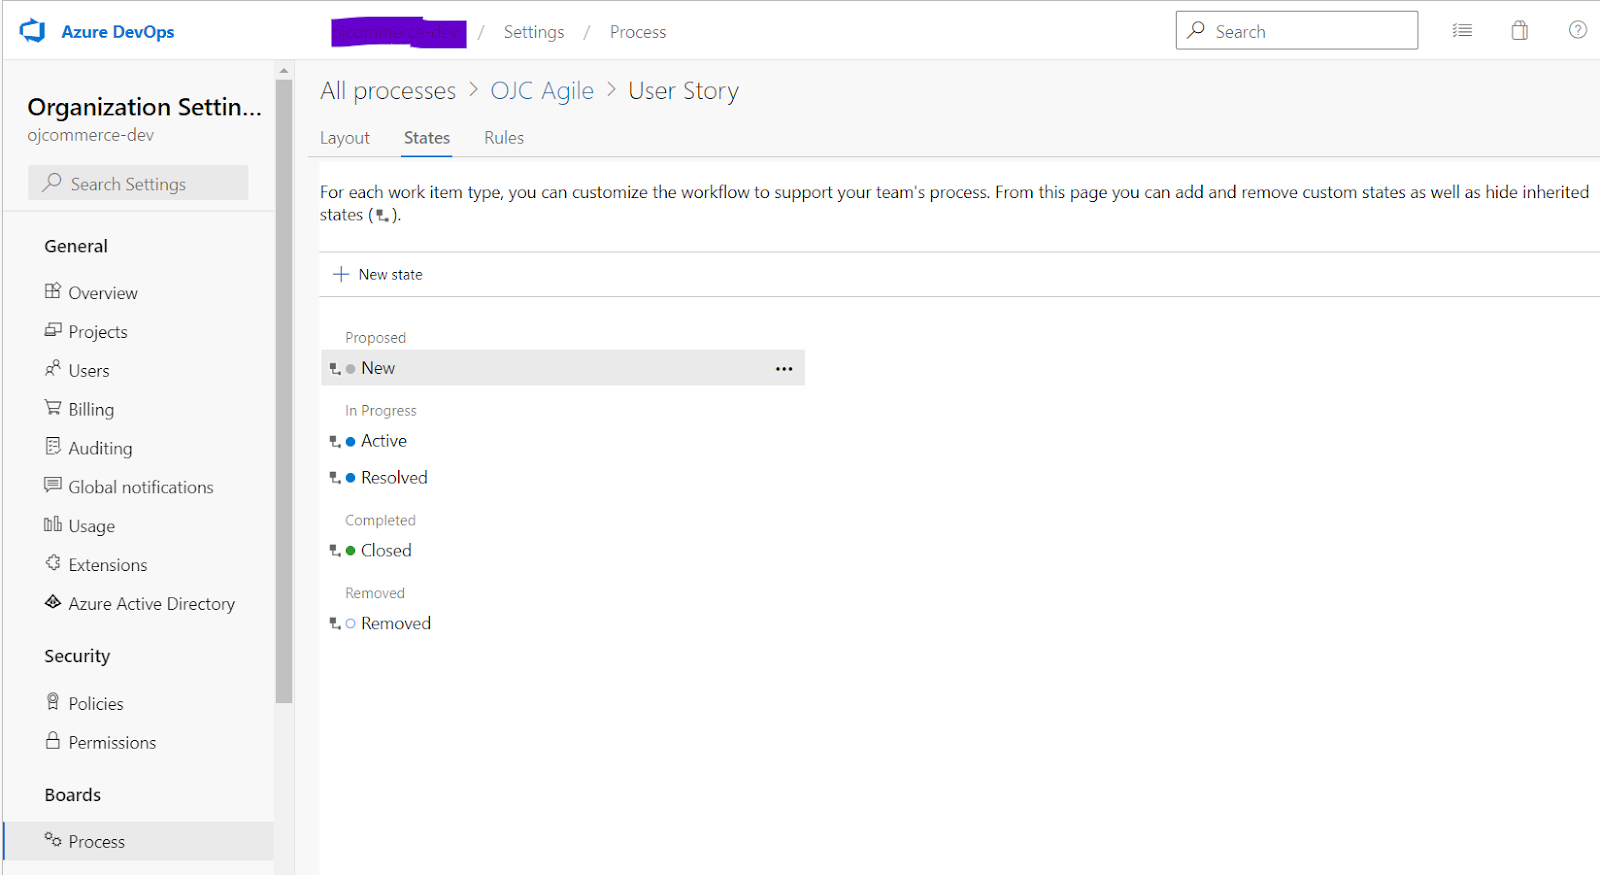
Task: Click the Process gears icon
Action: click(53, 840)
